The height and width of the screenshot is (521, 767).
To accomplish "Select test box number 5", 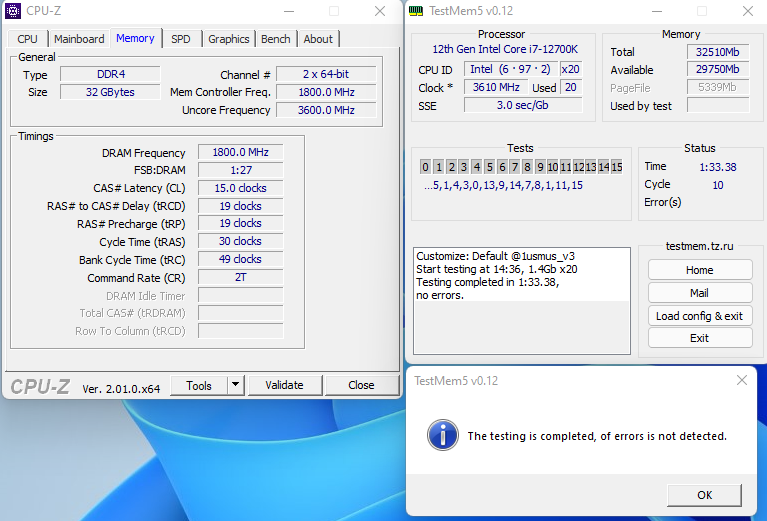I will 489,167.
